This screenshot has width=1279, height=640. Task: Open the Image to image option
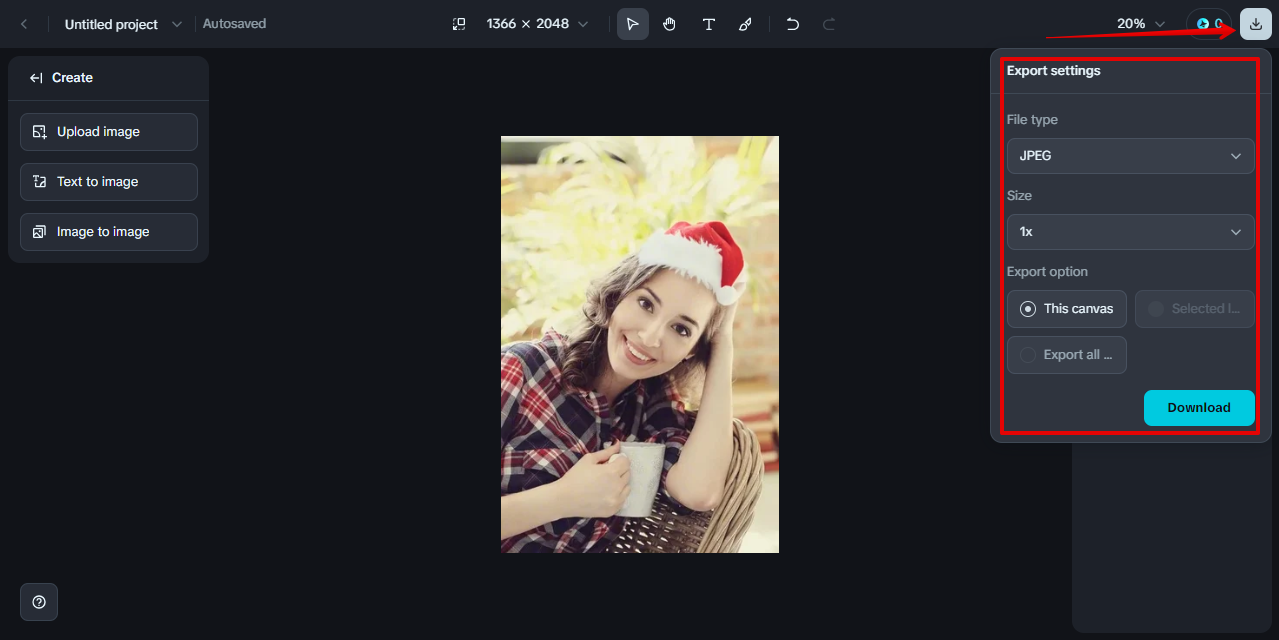109,232
